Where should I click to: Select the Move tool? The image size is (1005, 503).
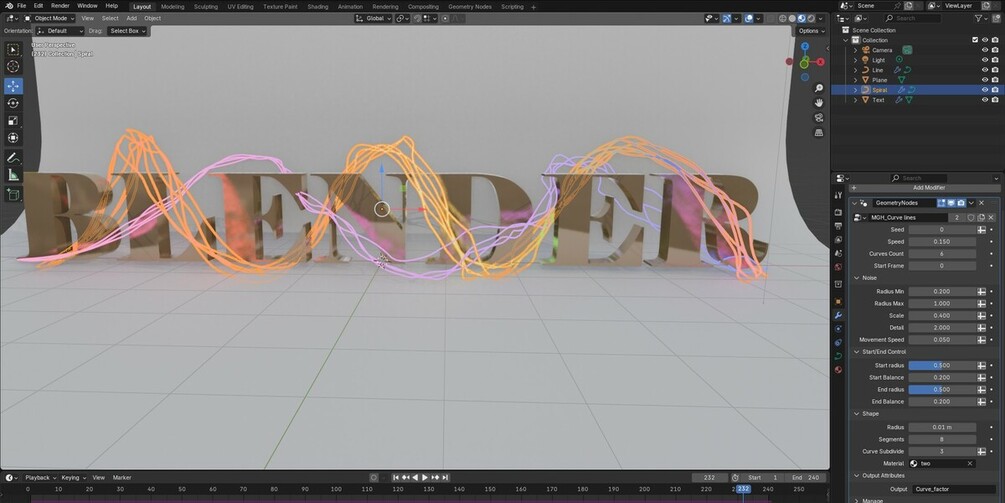pos(13,86)
